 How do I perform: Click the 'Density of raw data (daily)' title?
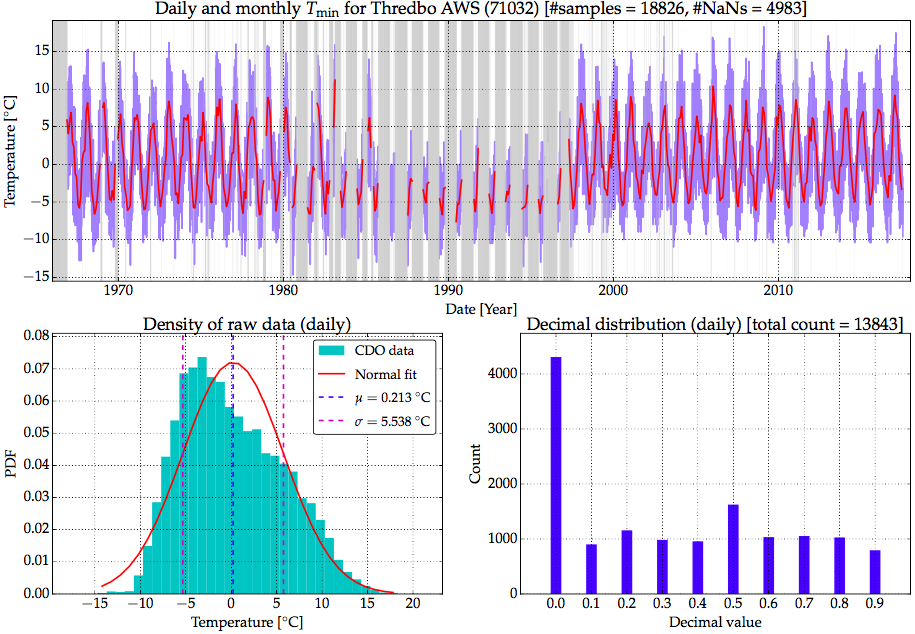[x=239, y=324]
